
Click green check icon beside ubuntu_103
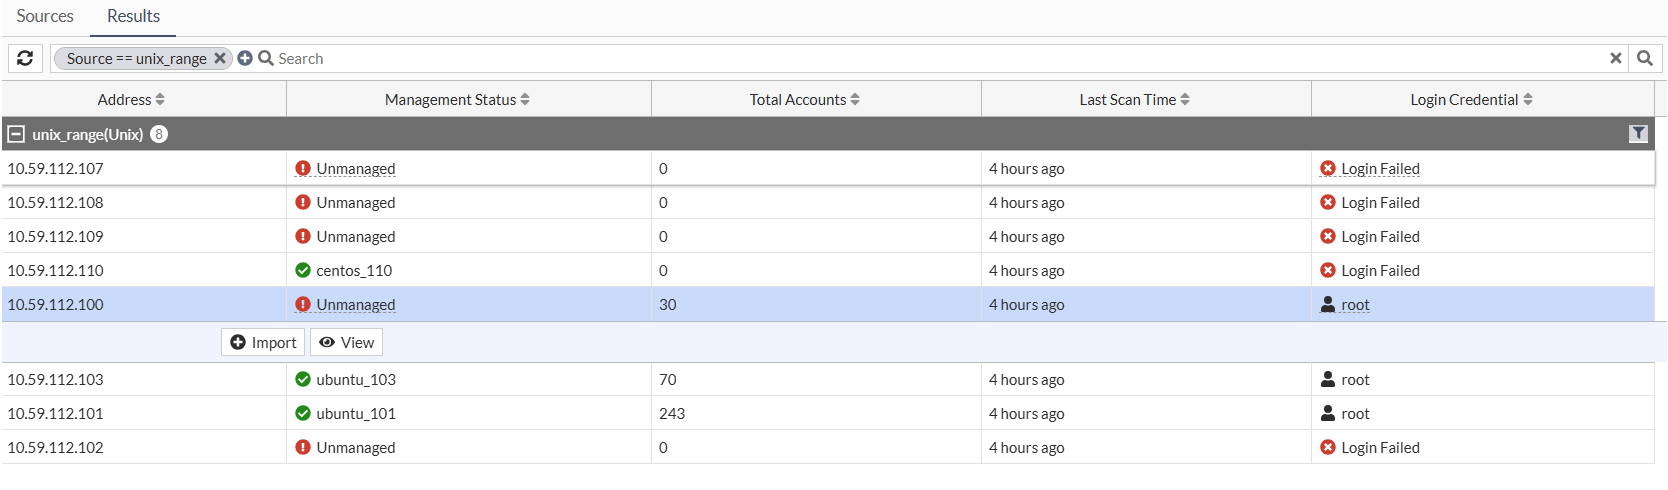303,379
